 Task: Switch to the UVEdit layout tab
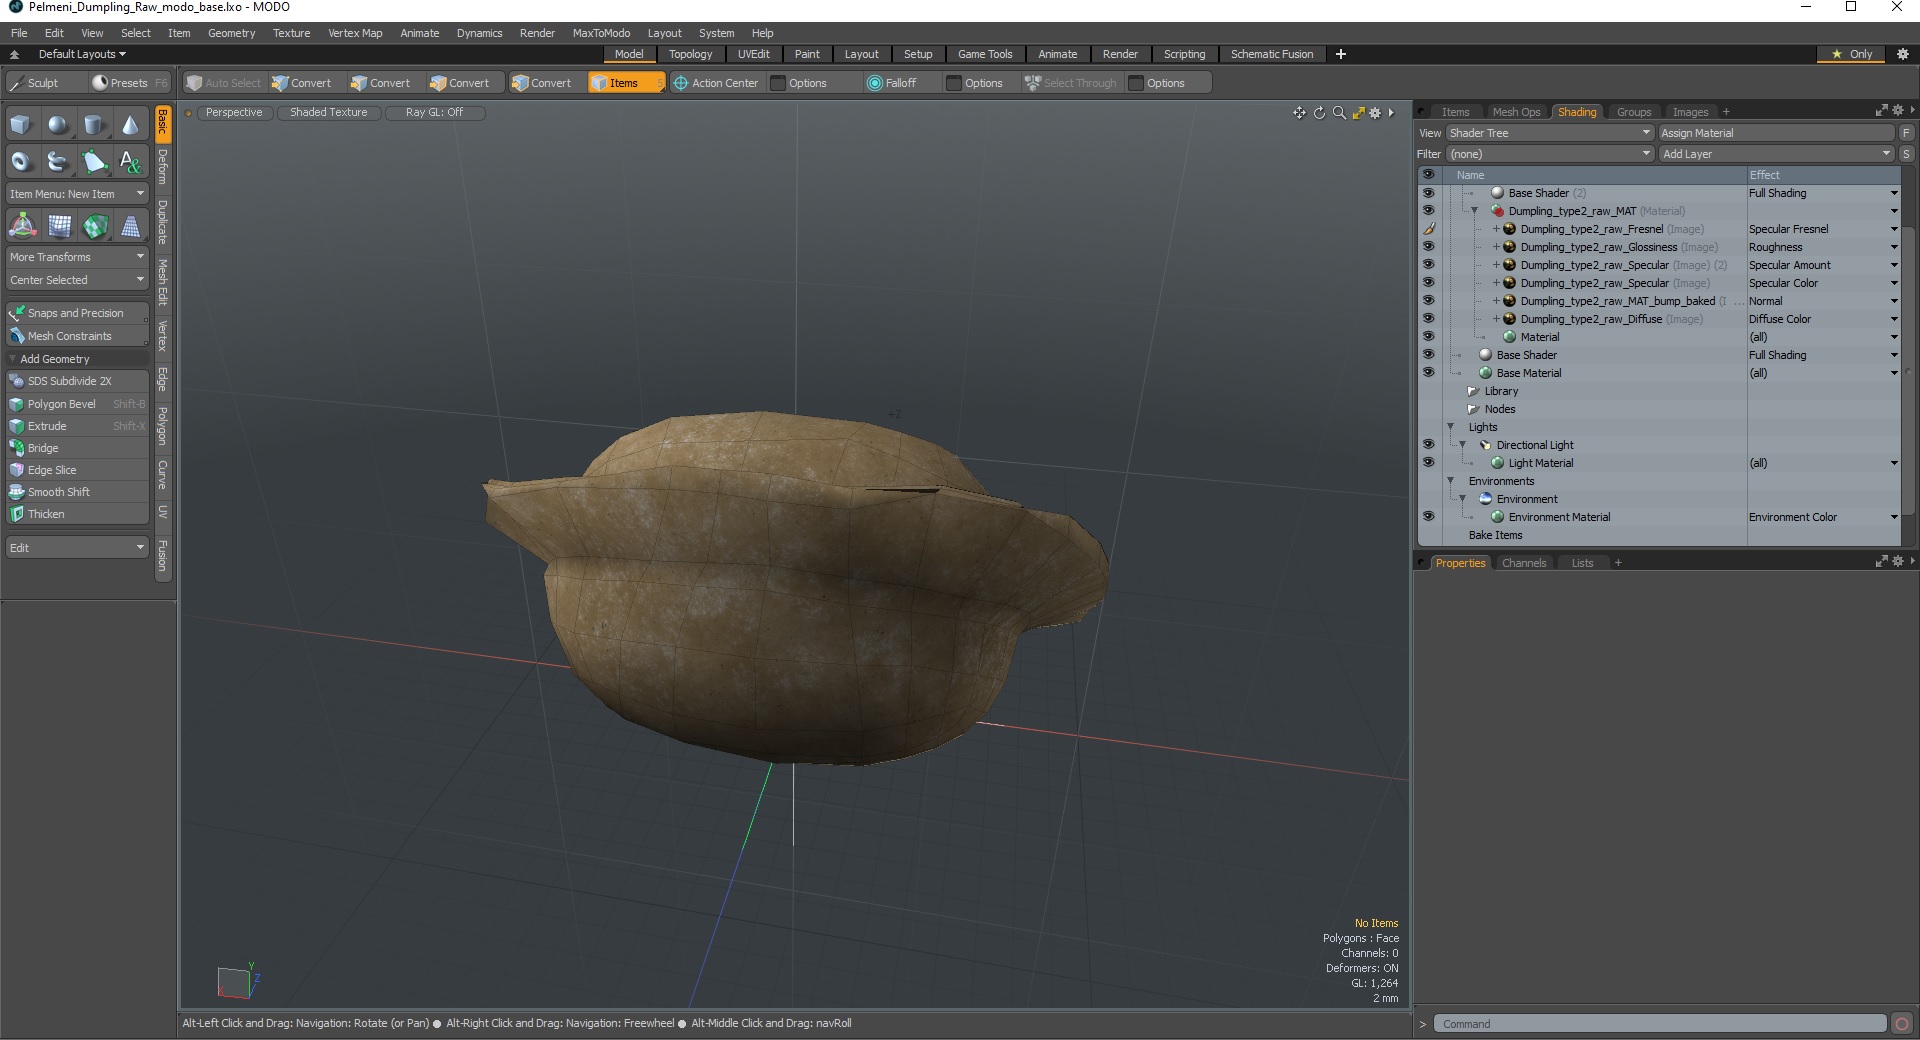[753, 54]
